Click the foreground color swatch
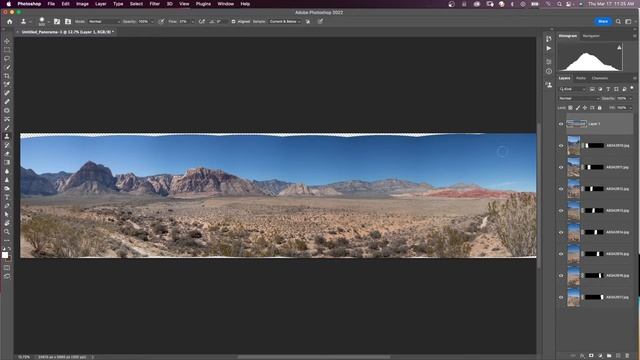640x360 pixels. tap(5, 255)
